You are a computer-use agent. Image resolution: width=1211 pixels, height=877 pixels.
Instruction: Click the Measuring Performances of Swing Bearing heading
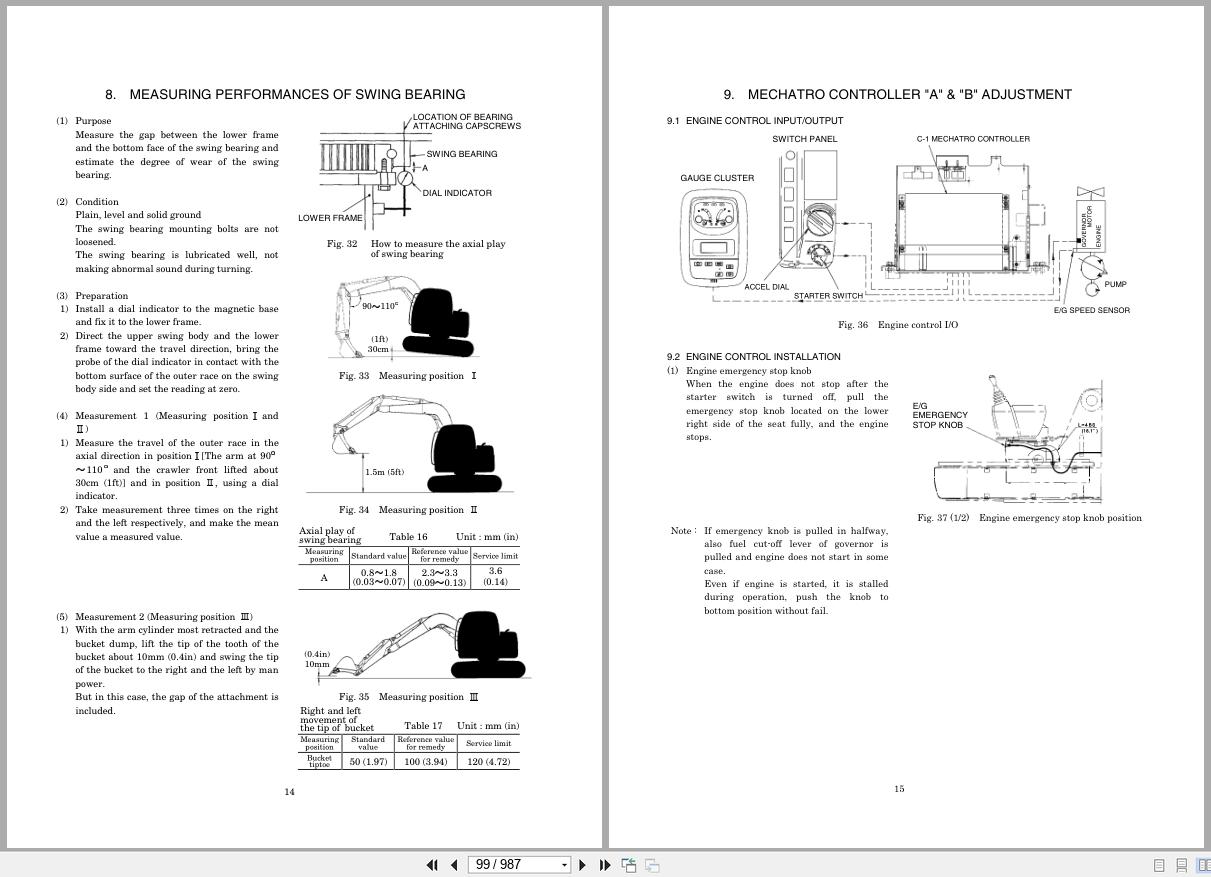pos(285,95)
